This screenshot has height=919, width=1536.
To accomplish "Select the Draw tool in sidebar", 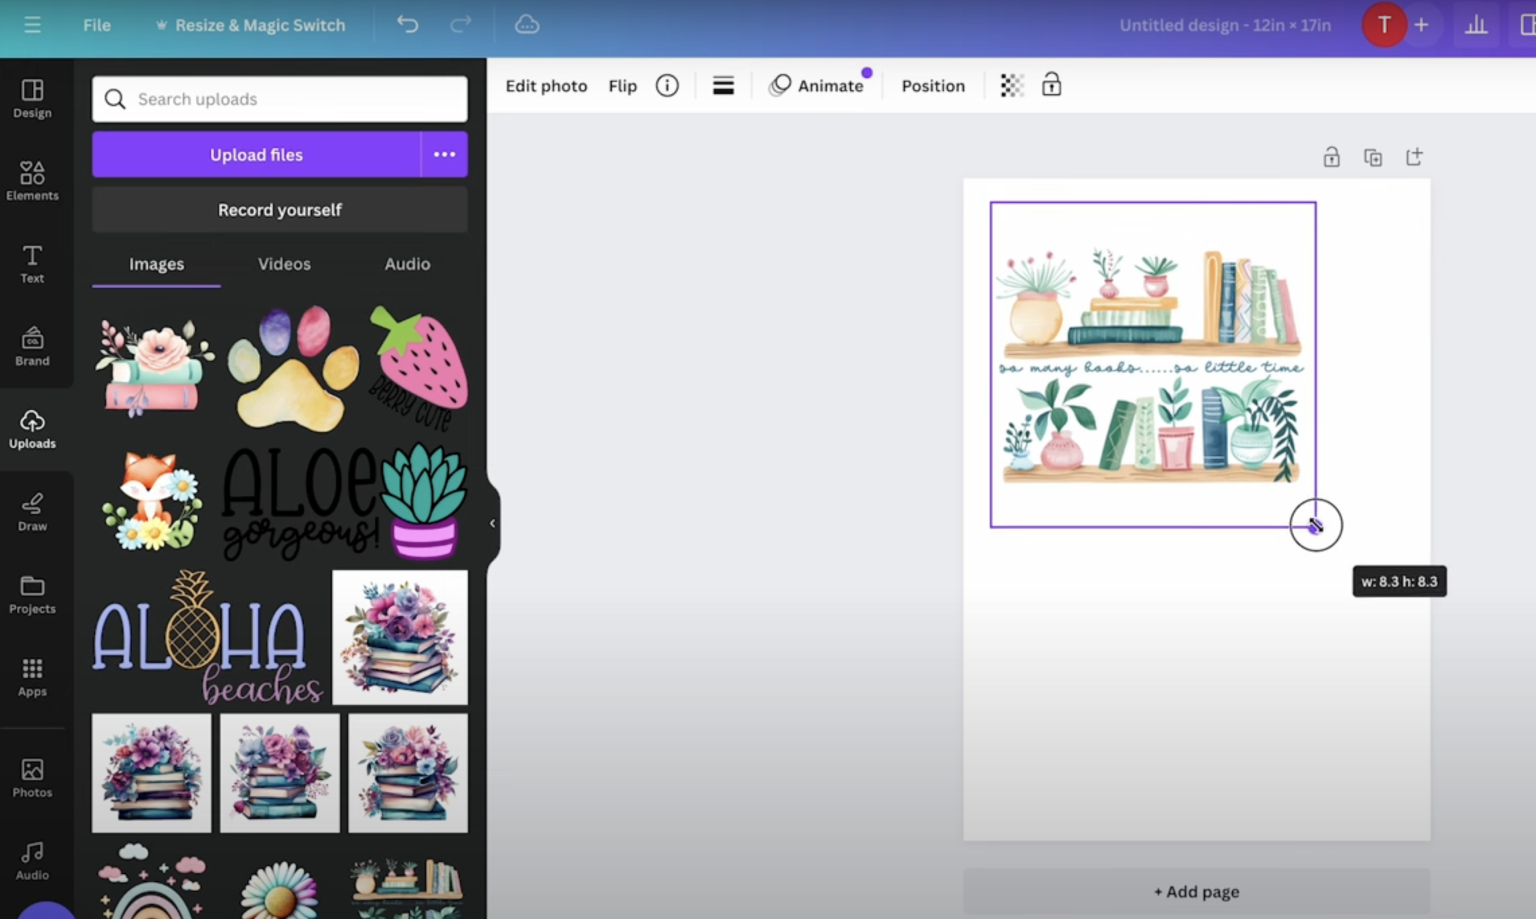I will click(x=32, y=512).
